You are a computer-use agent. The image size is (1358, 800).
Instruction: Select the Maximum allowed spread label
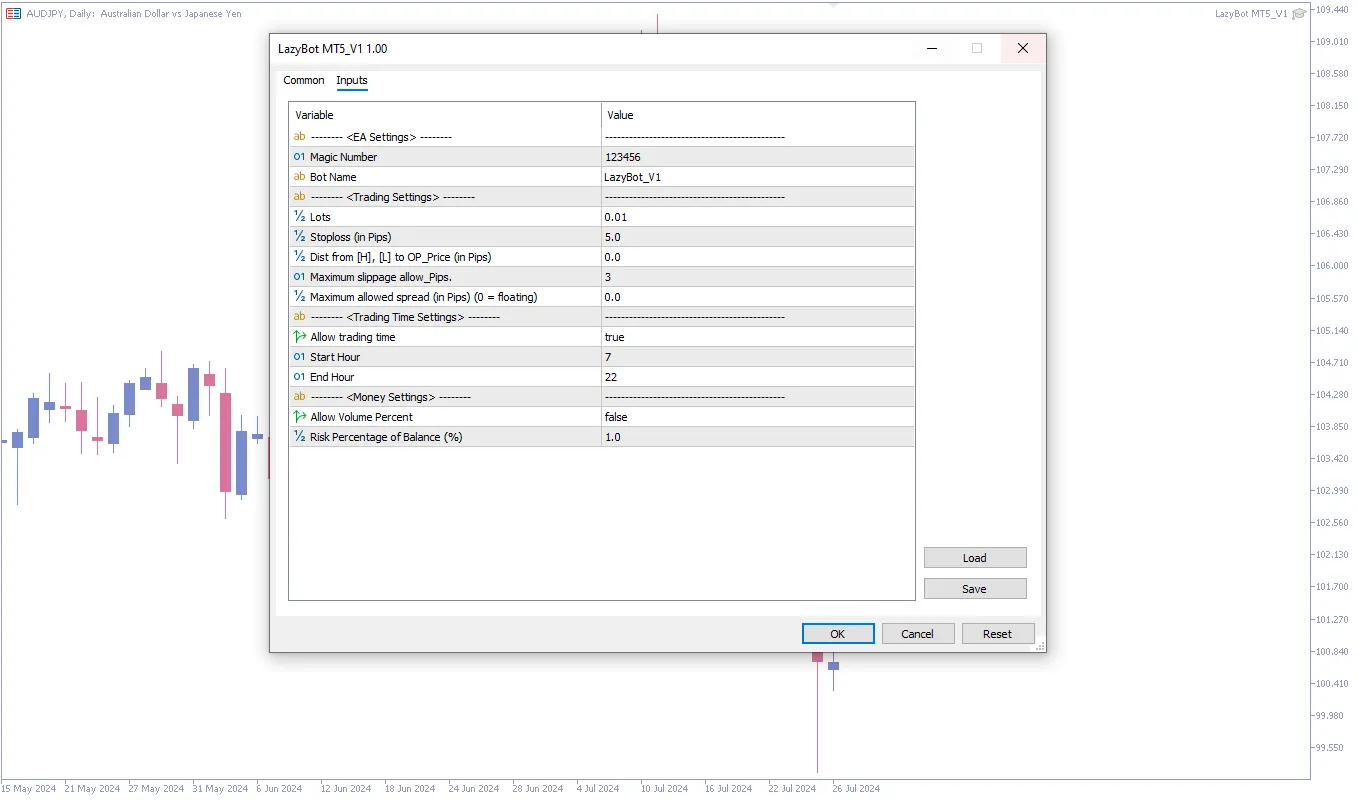(424, 297)
